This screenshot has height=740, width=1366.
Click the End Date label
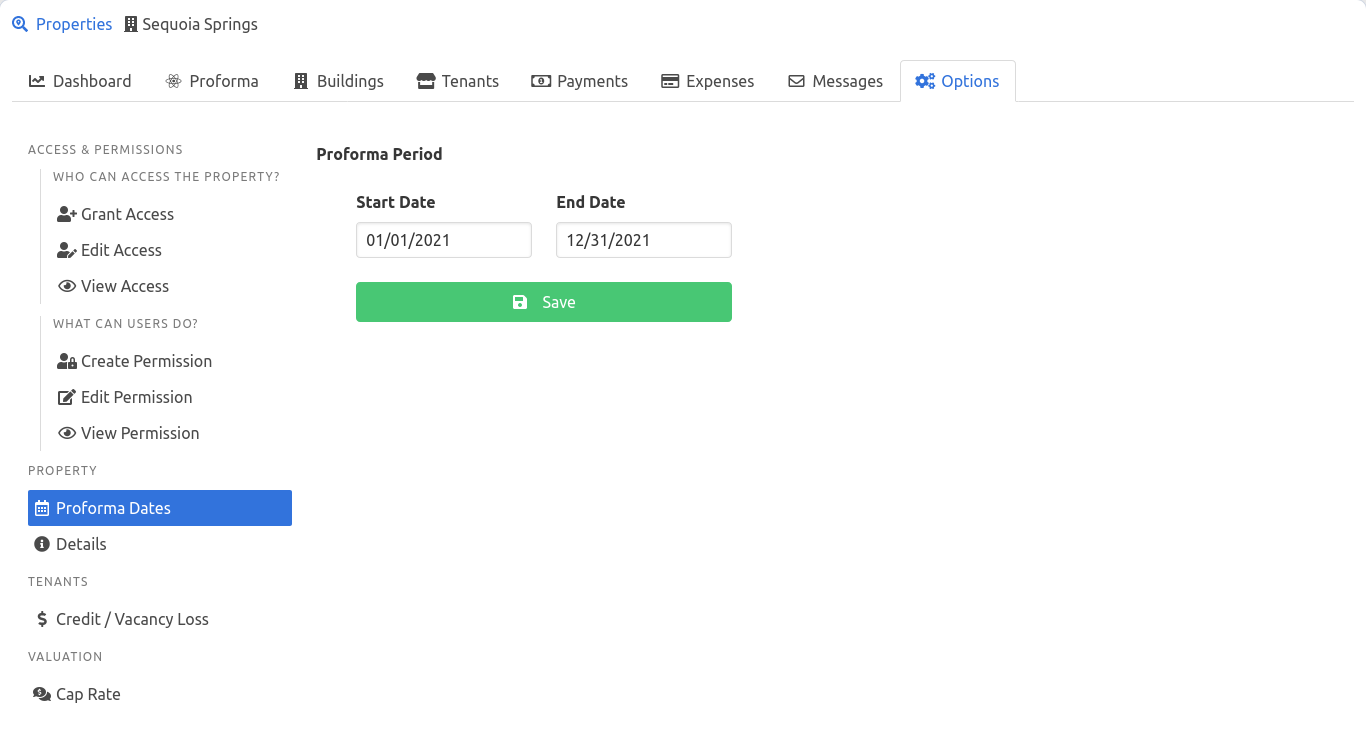pos(591,202)
